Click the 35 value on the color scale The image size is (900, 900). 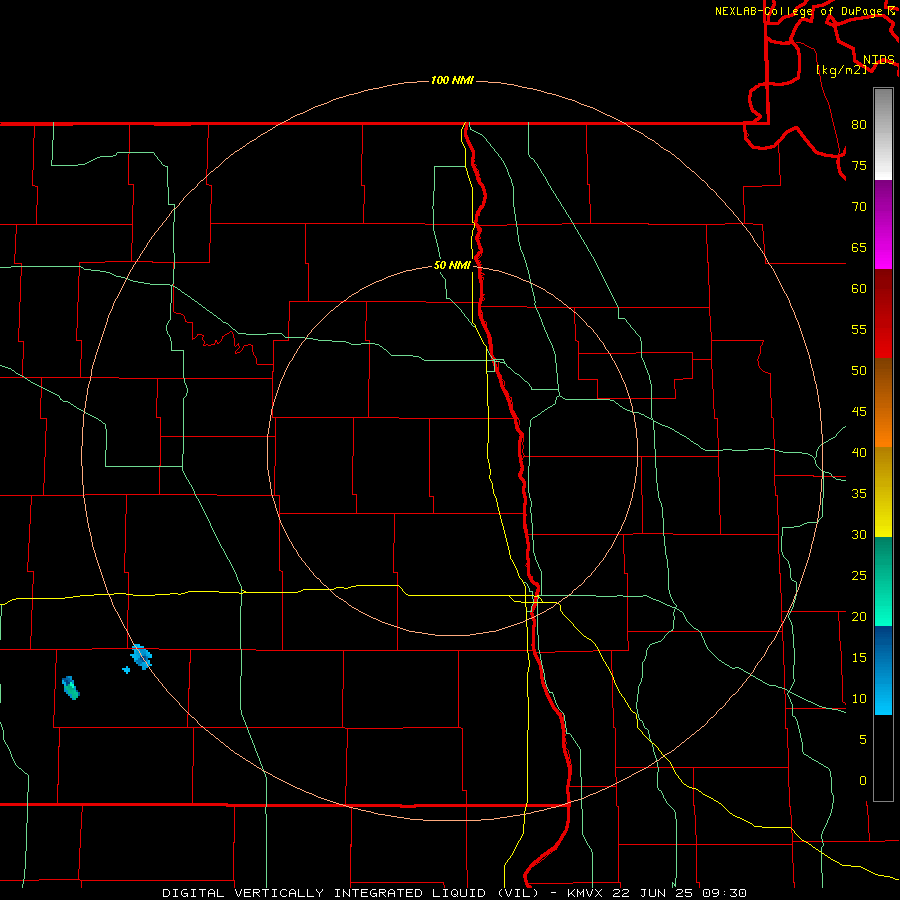(859, 494)
